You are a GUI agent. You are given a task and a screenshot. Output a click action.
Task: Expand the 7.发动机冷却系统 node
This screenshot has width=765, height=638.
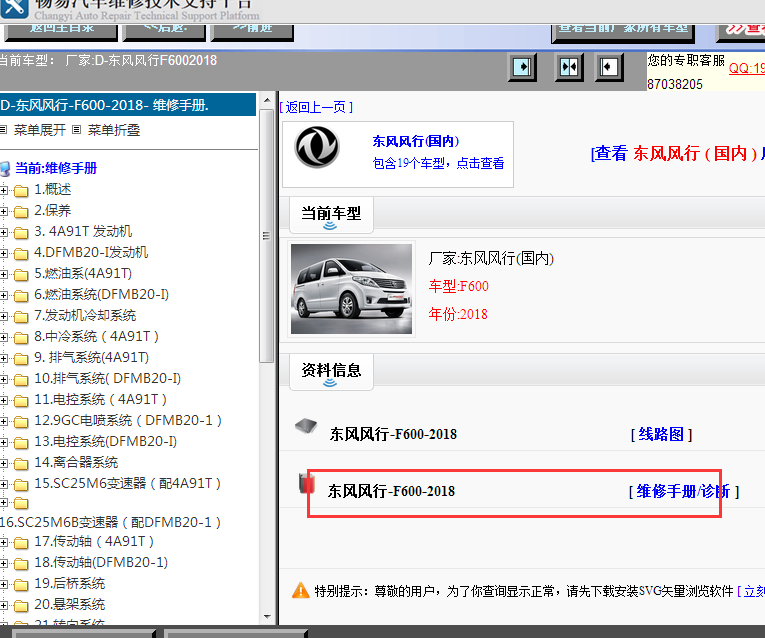pyautogui.click(x=4, y=316)
